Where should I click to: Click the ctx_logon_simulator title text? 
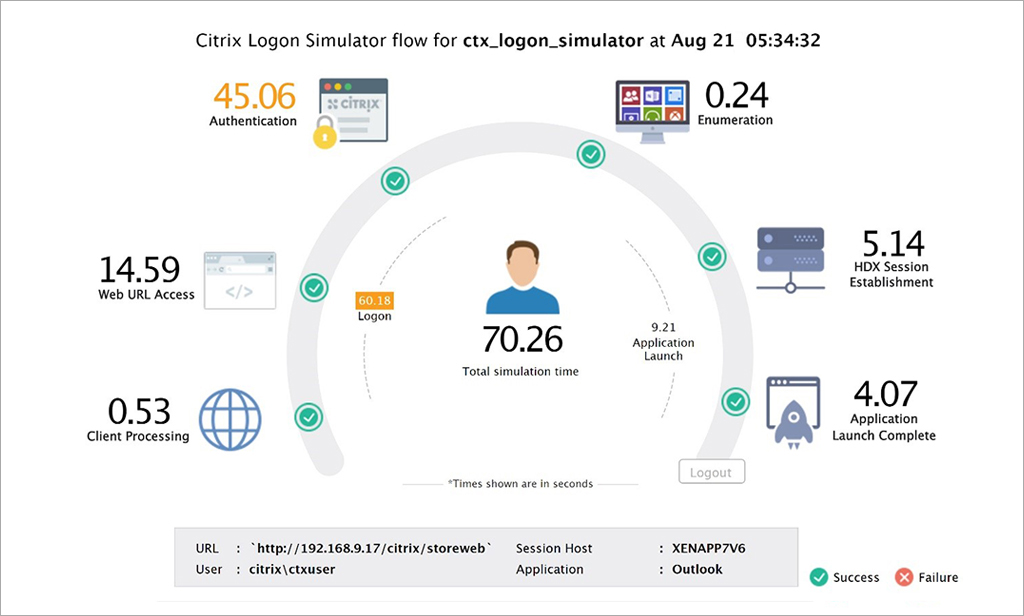tap(553, 41)
